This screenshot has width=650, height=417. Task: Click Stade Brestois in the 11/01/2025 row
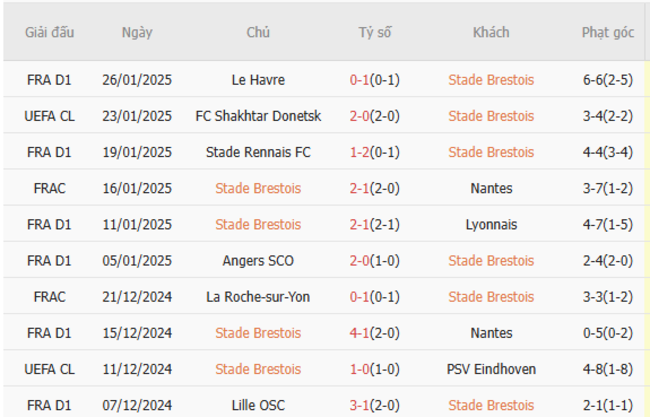pyautogui.click(x=258, y=224)
